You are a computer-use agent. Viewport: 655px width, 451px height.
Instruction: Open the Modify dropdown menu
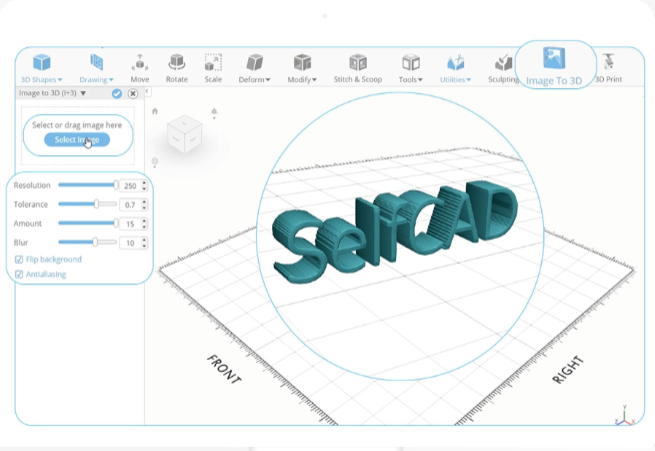point(302,68)
